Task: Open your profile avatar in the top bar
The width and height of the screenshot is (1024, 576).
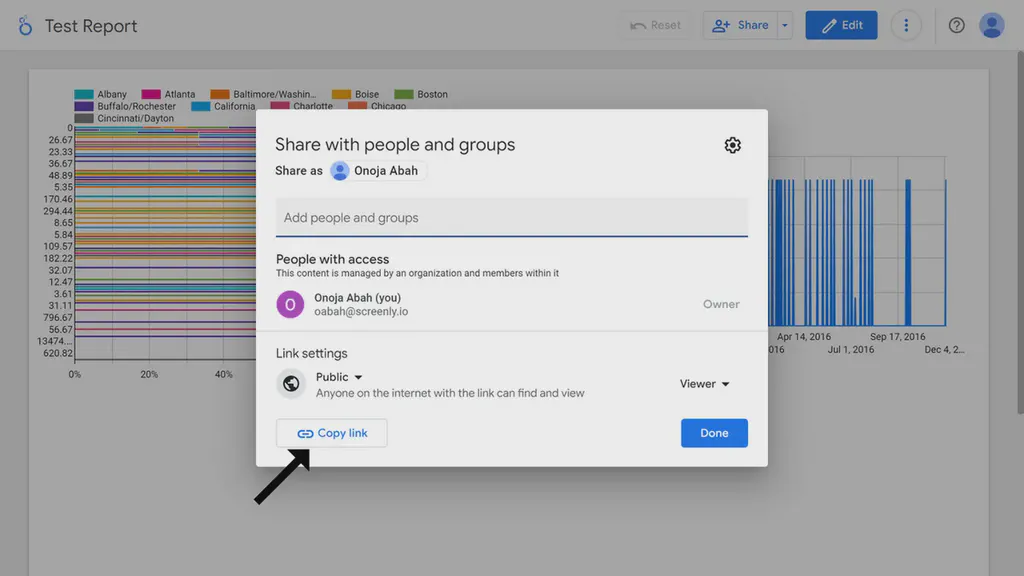Action: coord(991,25)
